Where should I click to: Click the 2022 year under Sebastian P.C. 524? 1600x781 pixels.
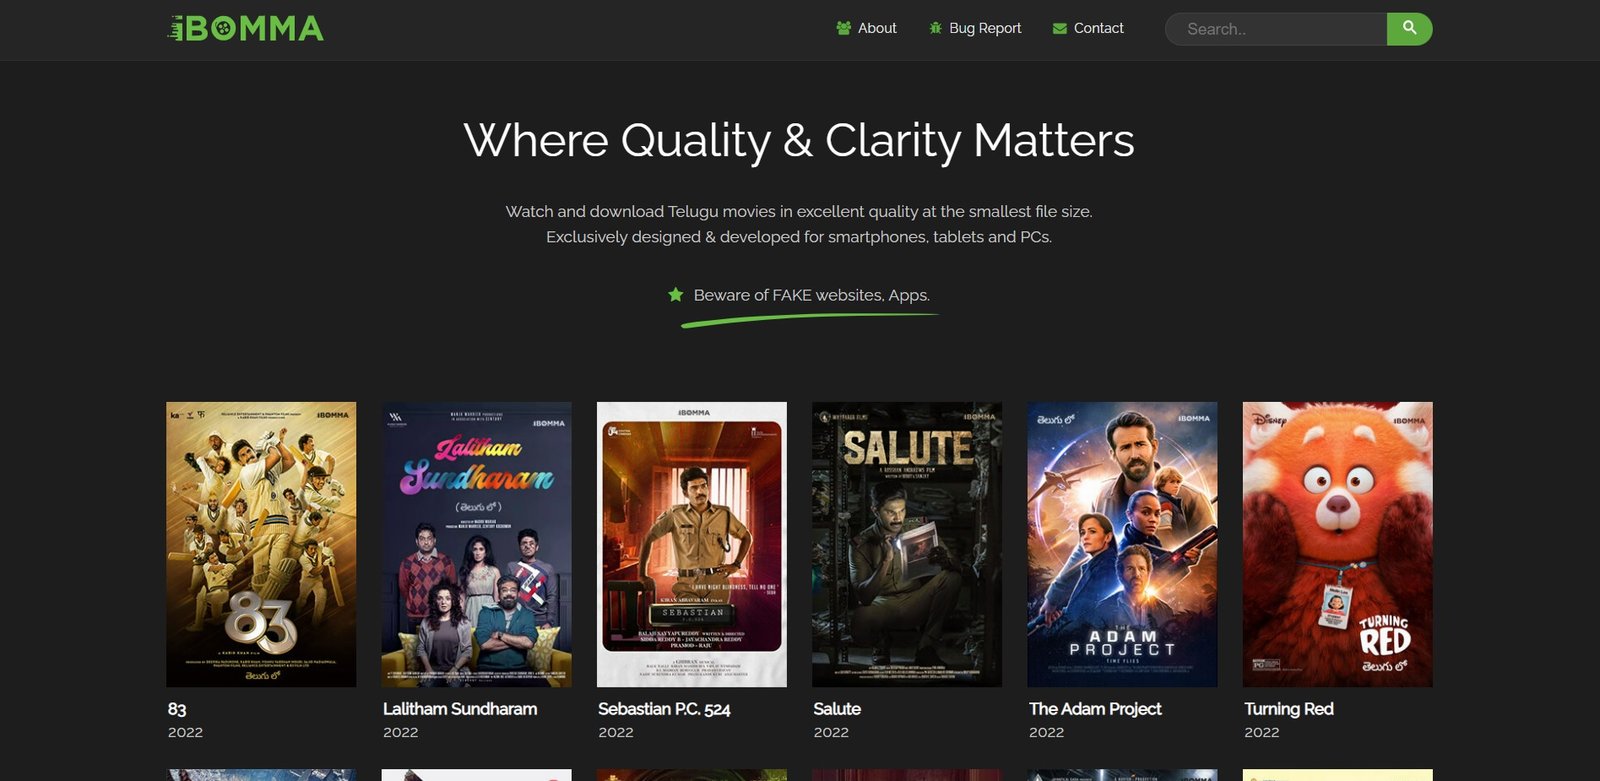pos(616,732)
